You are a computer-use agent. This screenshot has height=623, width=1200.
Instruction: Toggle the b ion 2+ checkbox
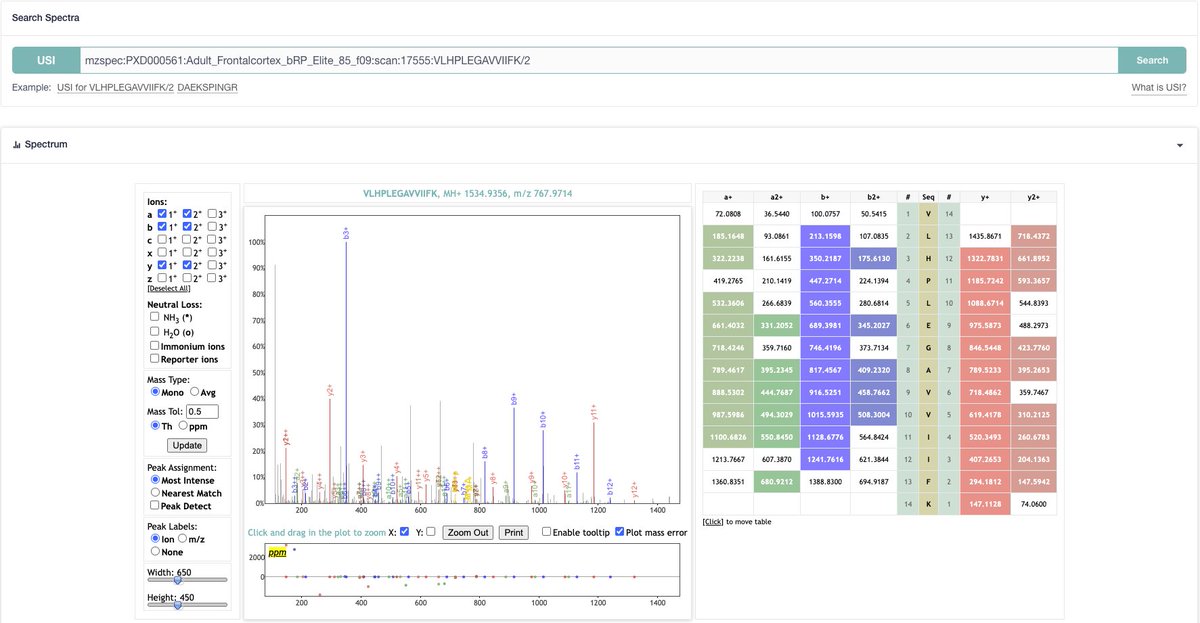(x=187, y=226)
